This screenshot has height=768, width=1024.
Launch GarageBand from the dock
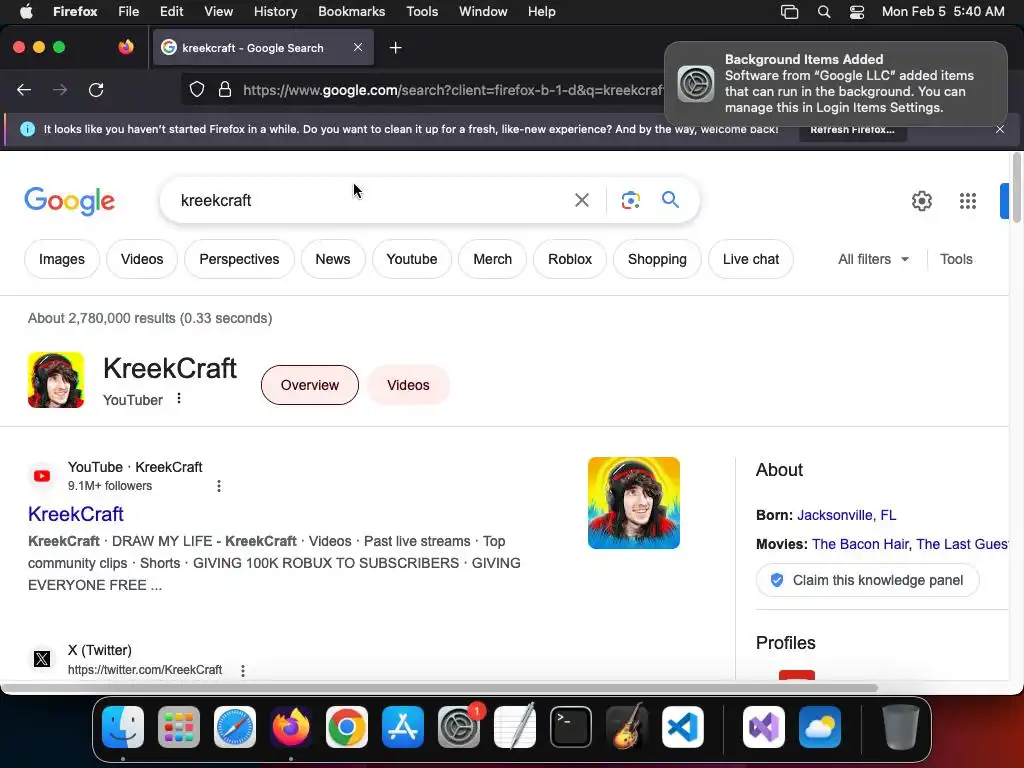(627, 727)
